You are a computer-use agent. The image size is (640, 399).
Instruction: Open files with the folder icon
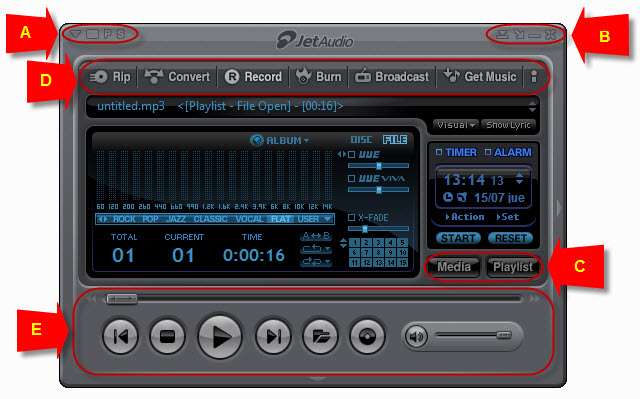tap(320, 337)
